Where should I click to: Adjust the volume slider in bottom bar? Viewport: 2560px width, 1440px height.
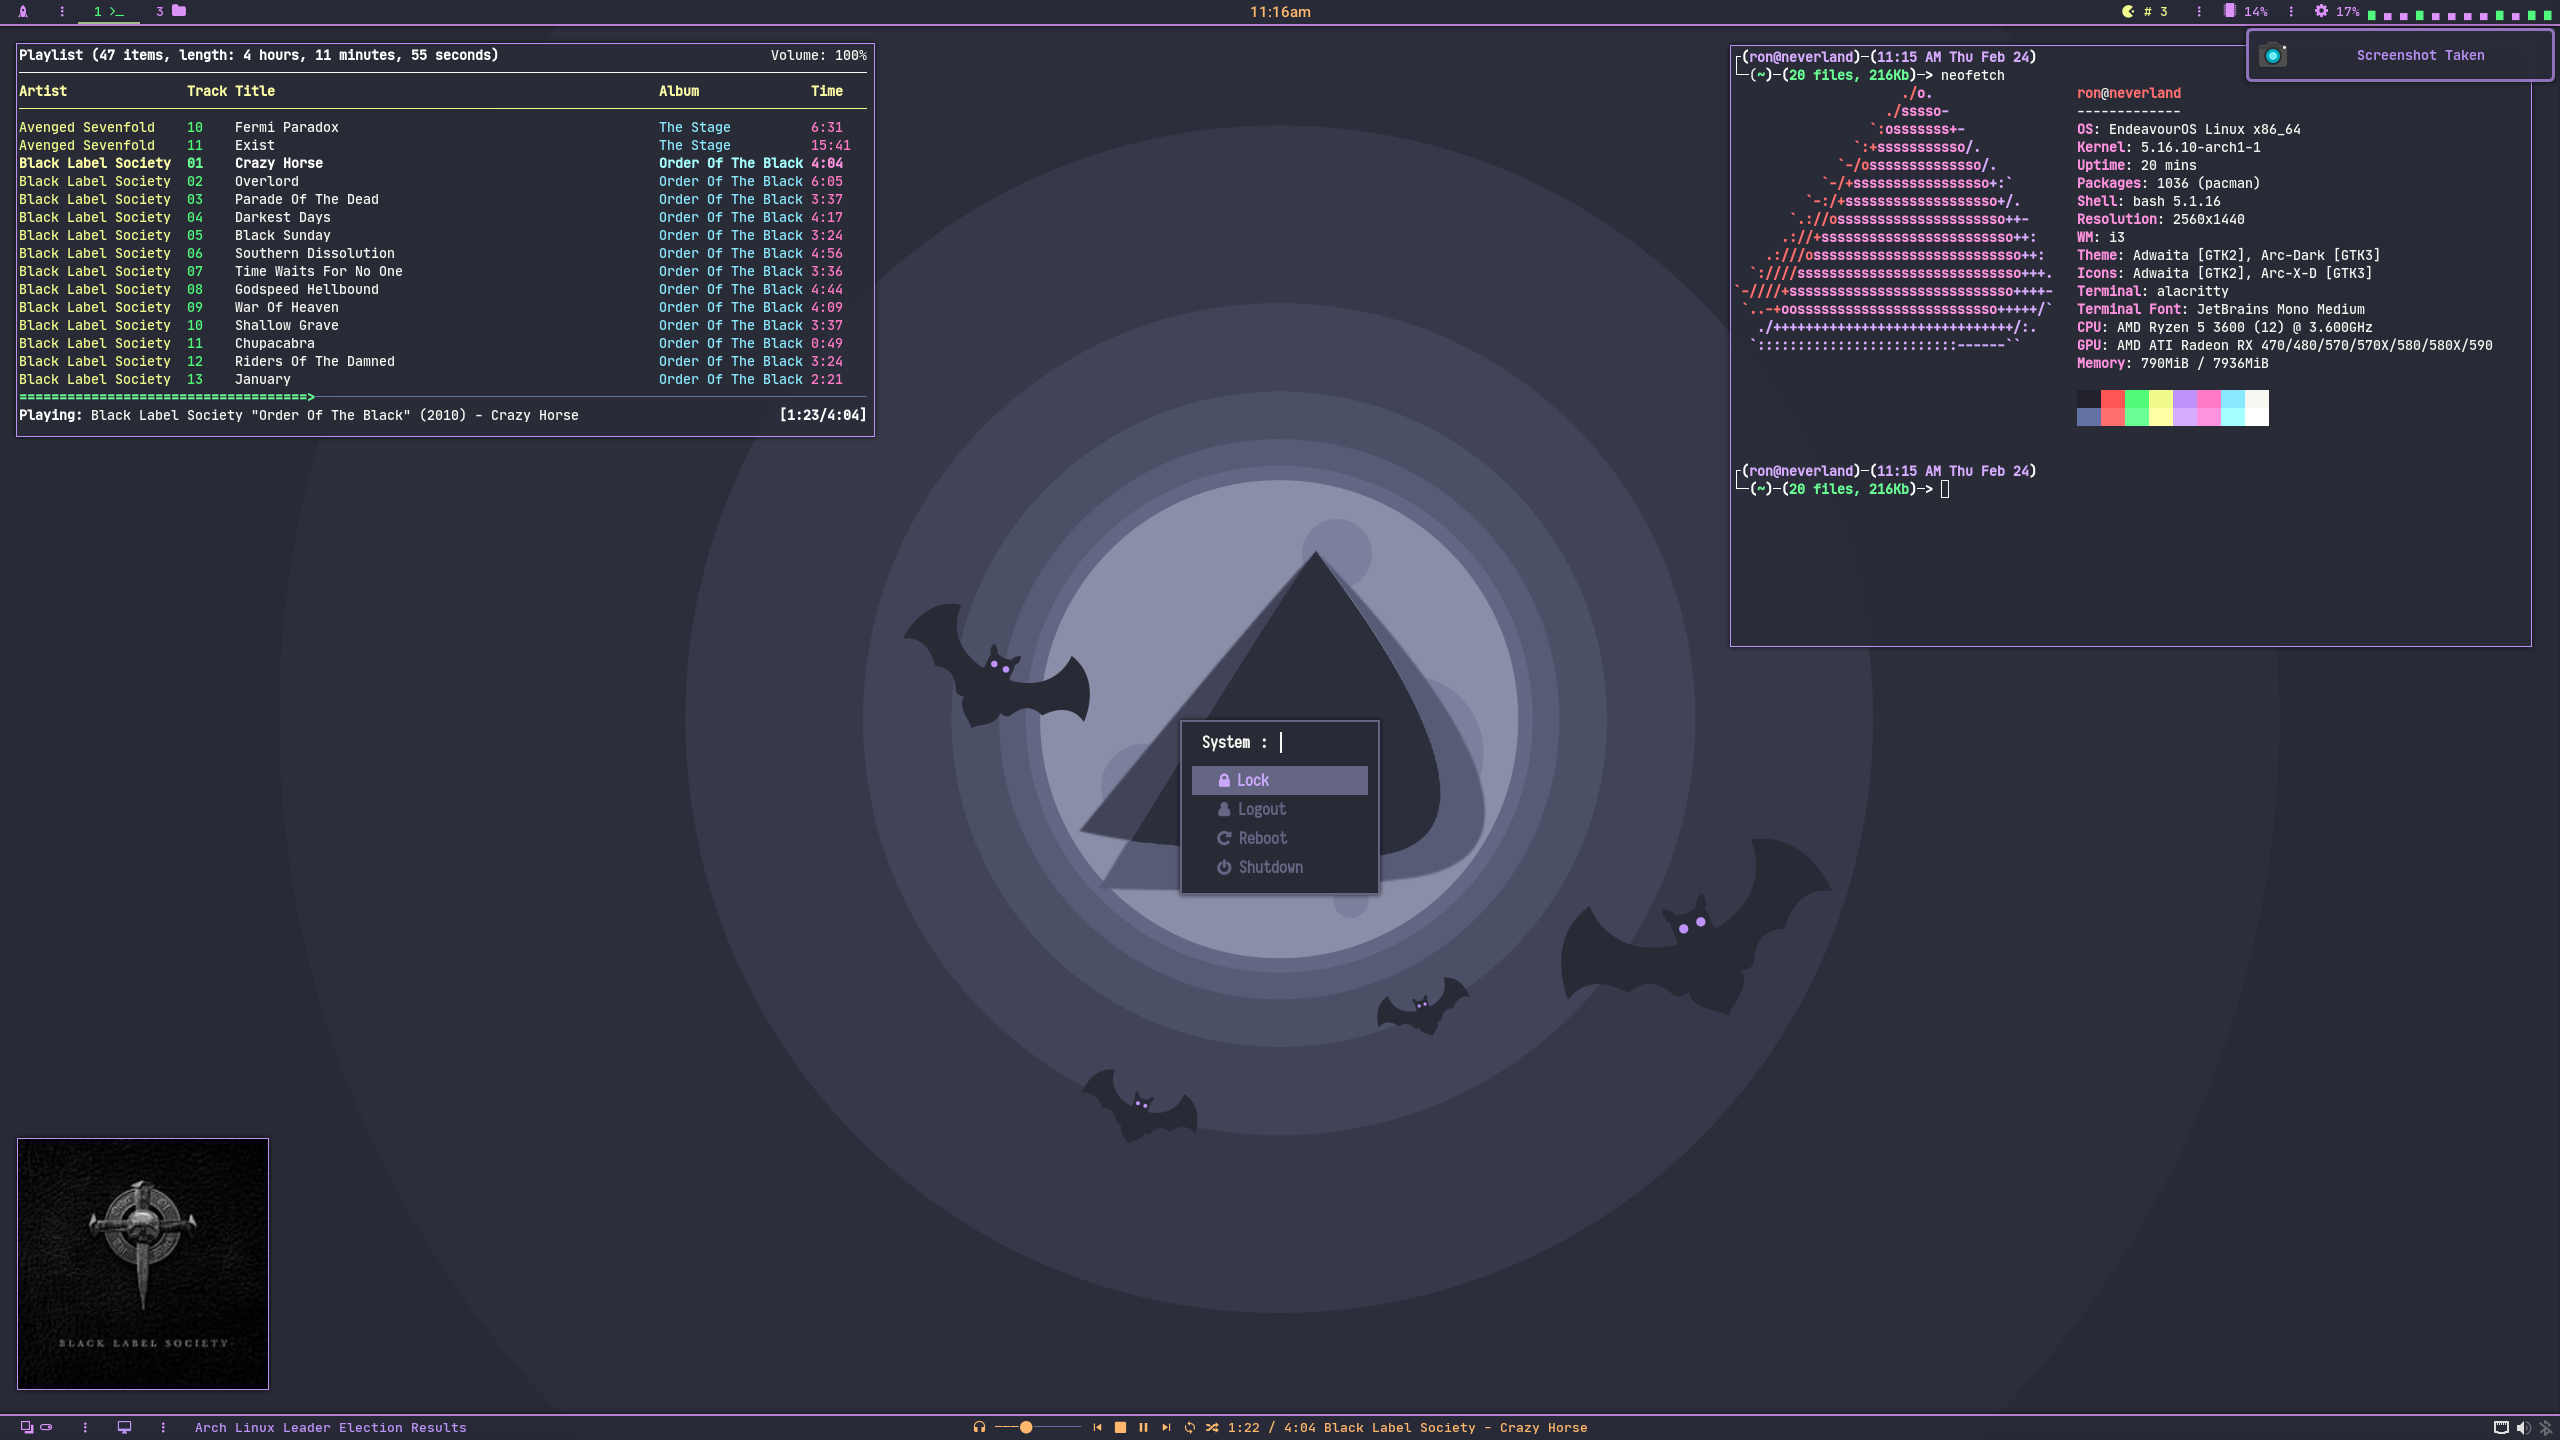1038,1427
